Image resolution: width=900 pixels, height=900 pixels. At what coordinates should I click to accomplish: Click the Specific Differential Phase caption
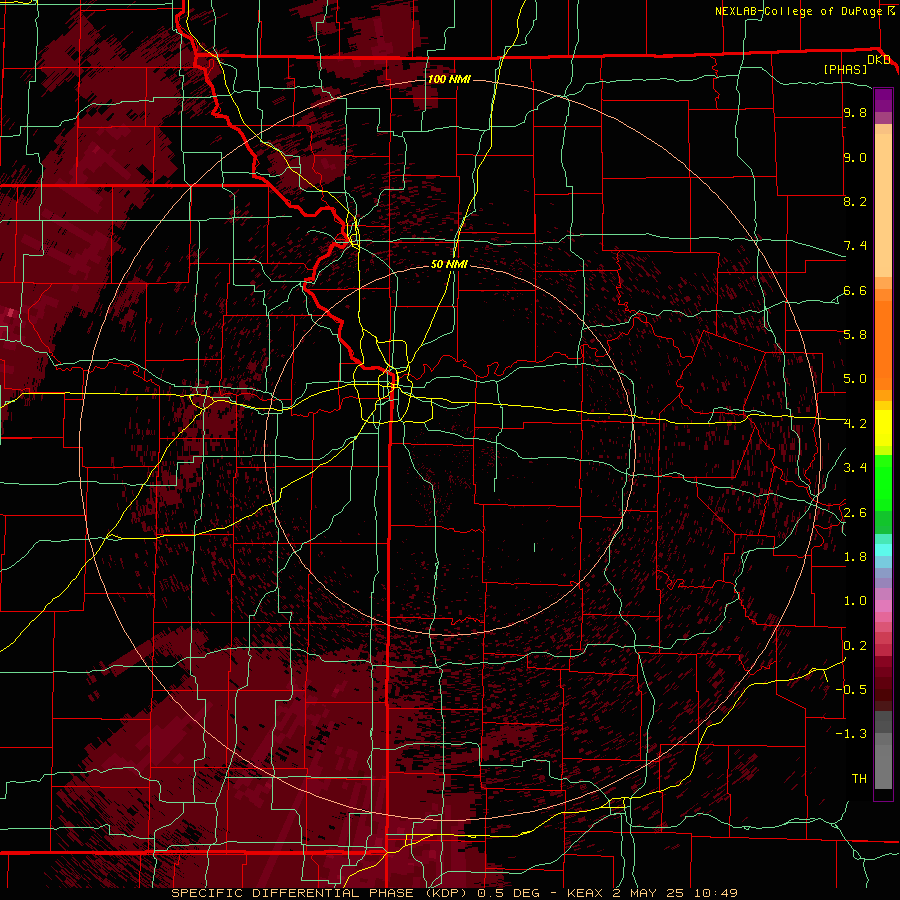click(454, 893)
